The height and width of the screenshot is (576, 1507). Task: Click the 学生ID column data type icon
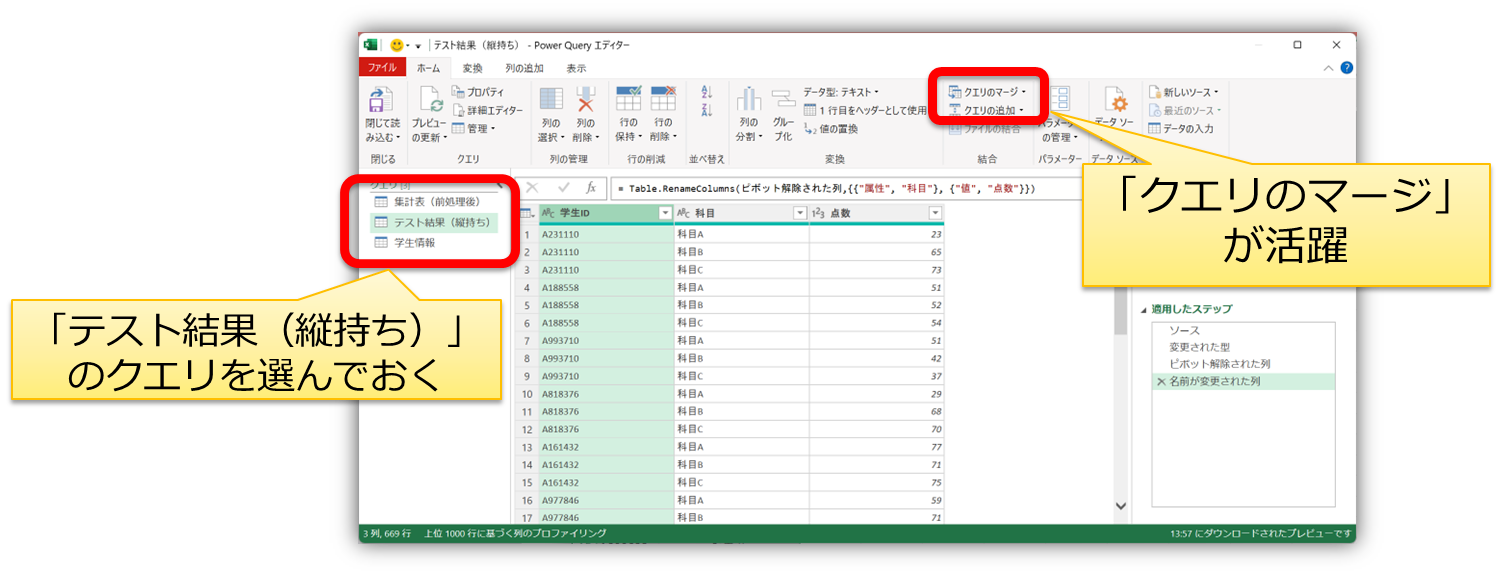pyautogui.click(x=548, y=213)
